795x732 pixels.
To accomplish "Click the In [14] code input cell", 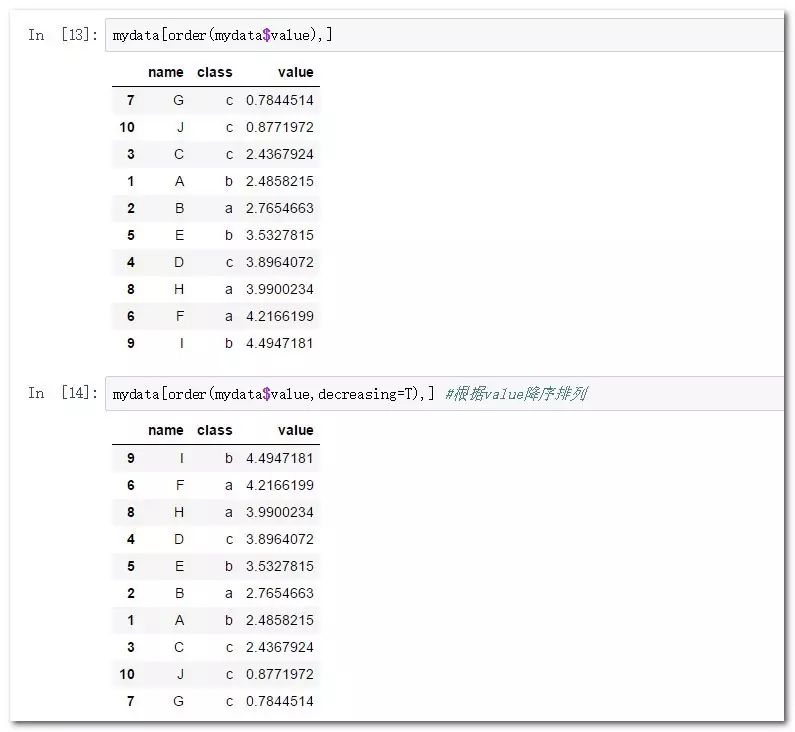I will 444,393.
